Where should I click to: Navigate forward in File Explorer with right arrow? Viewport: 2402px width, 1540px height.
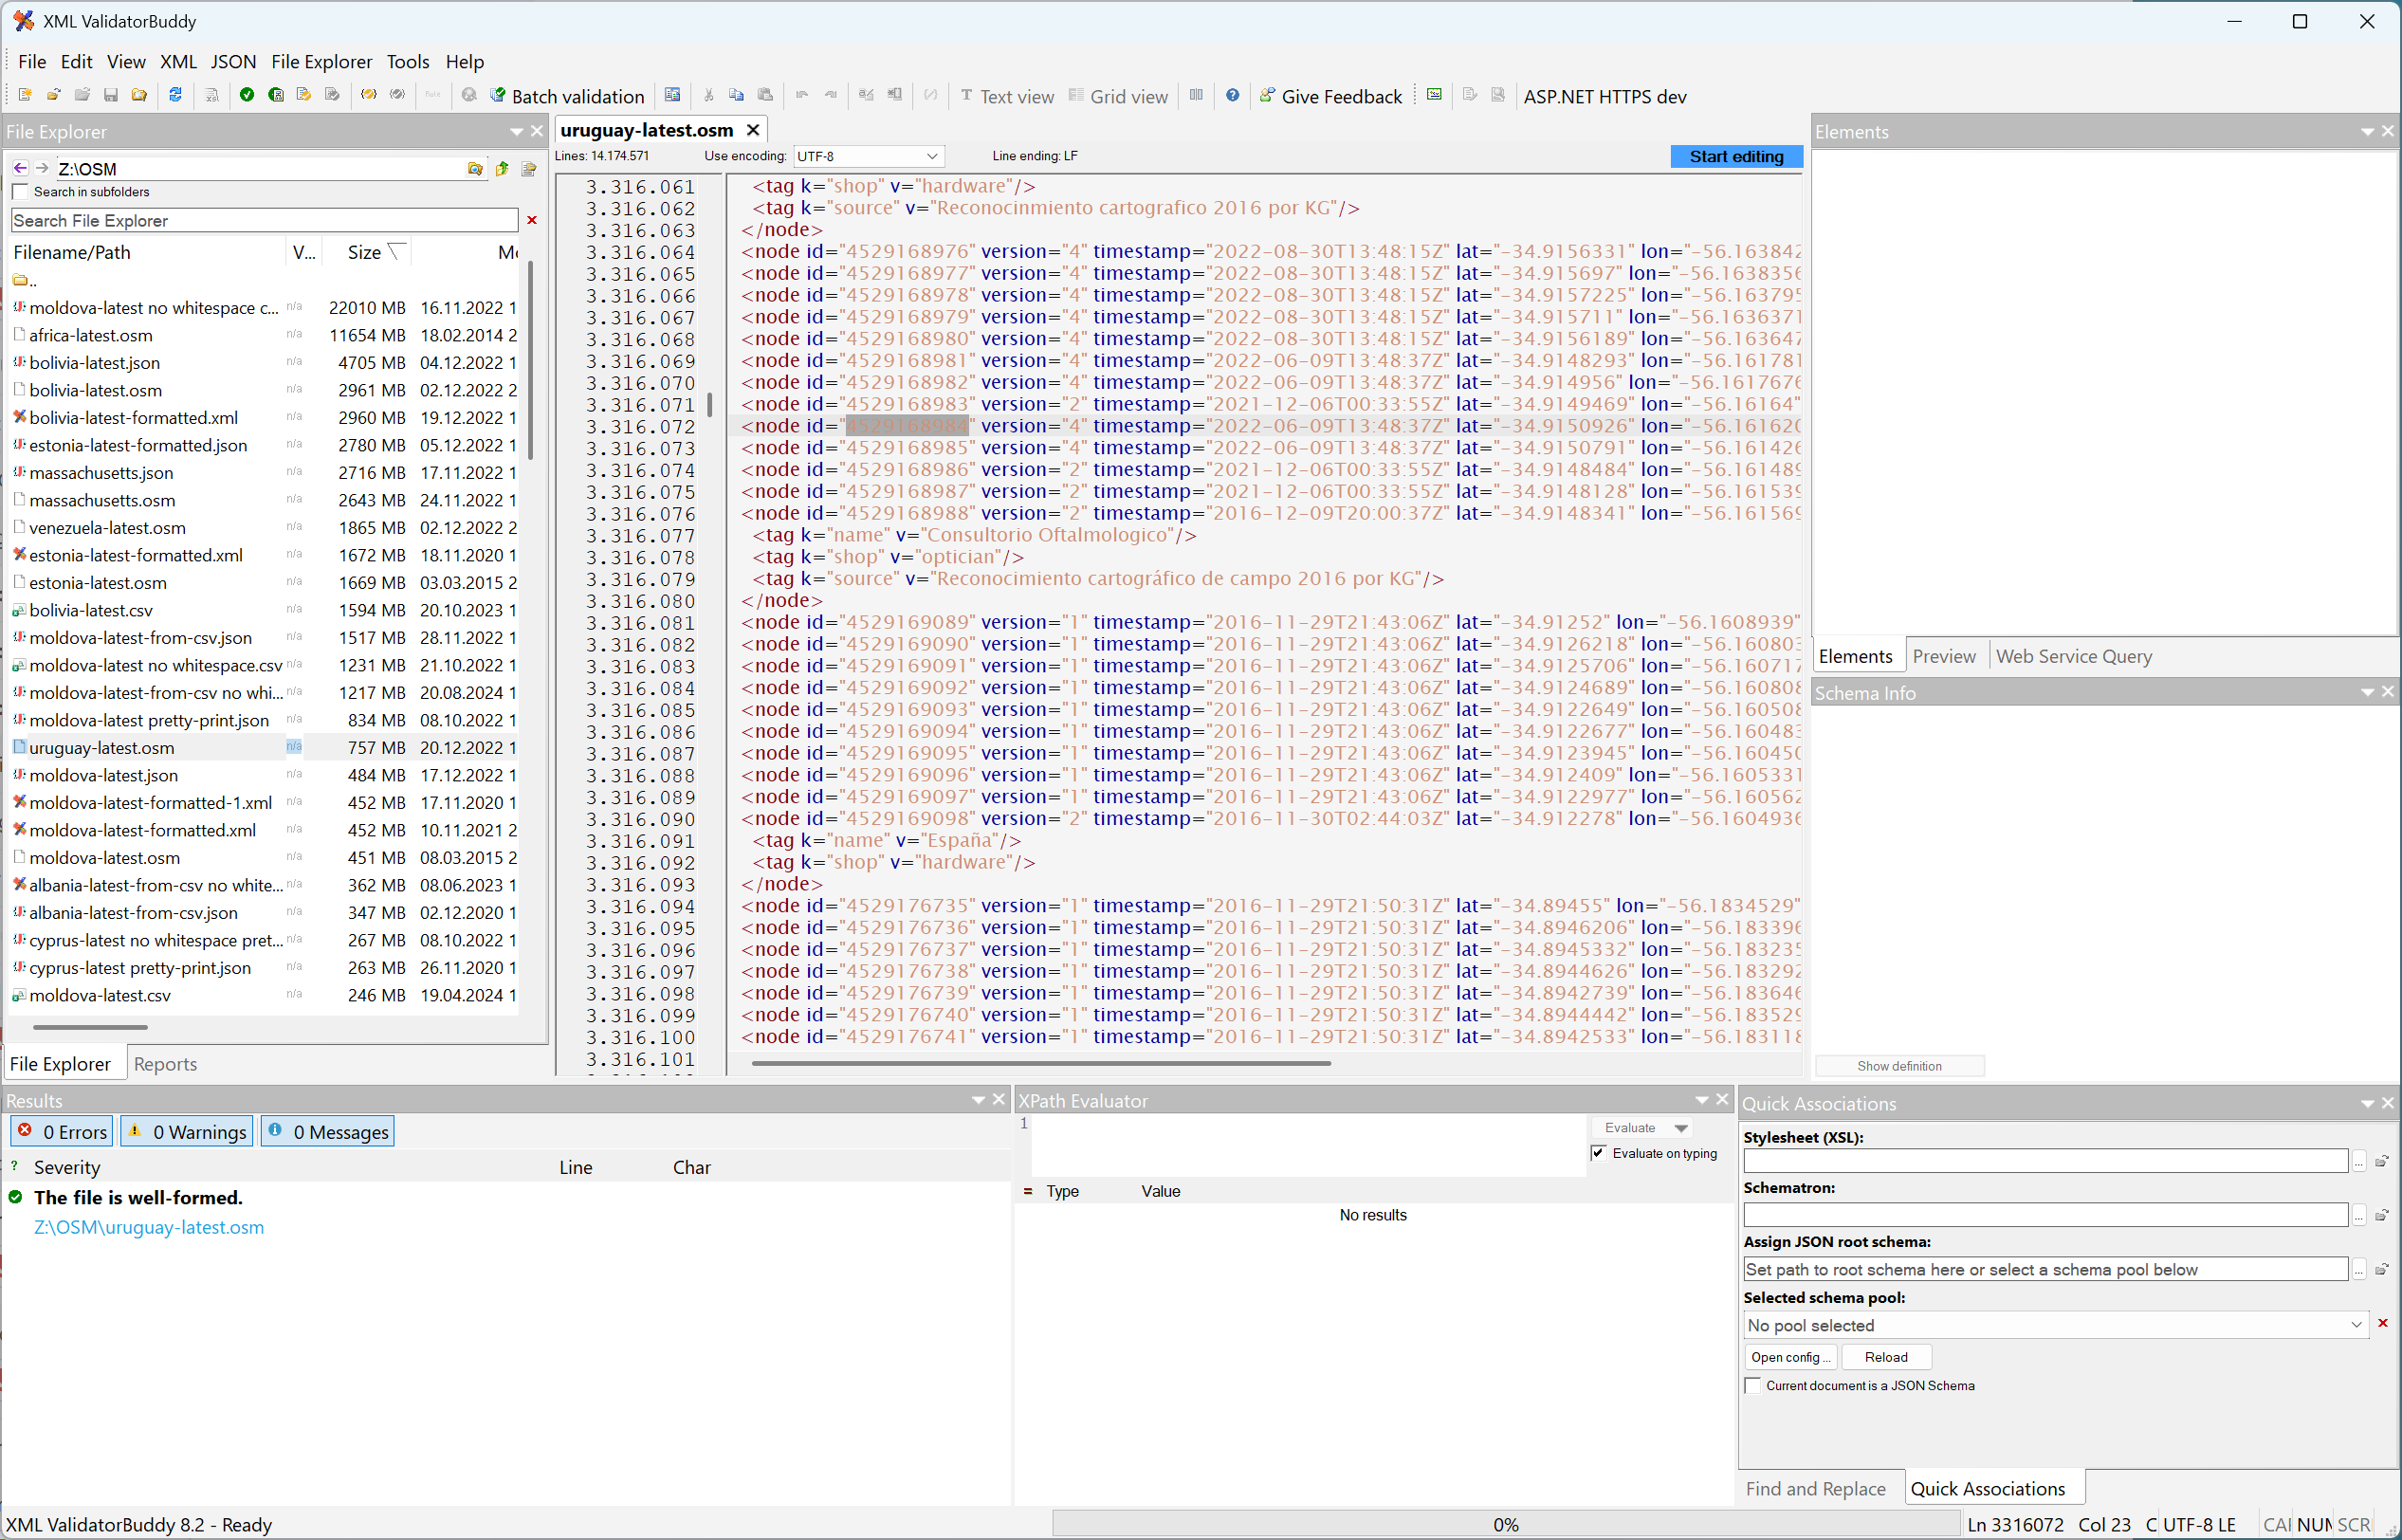click(42, 168)
